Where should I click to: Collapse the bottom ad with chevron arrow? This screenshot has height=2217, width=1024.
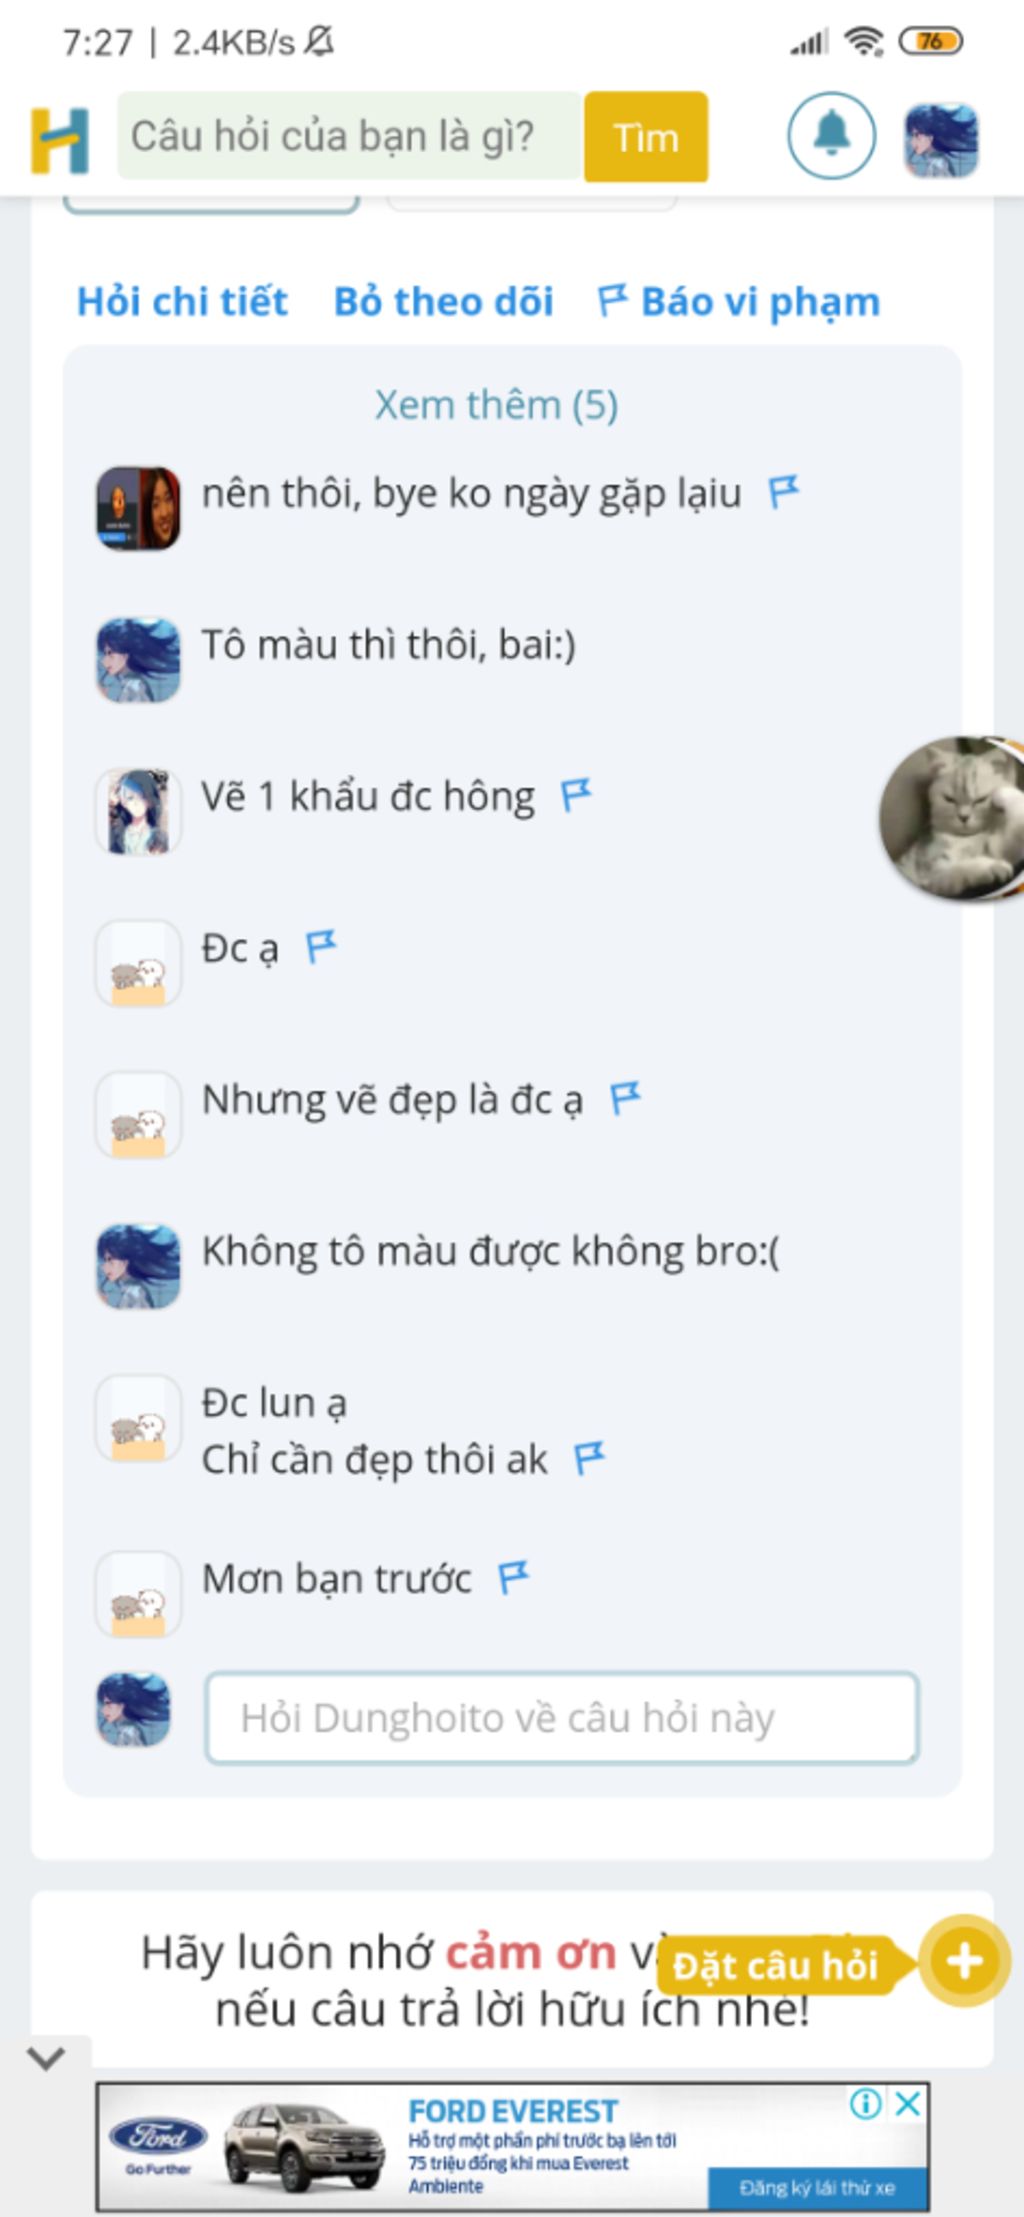(x=46, y=2057)
